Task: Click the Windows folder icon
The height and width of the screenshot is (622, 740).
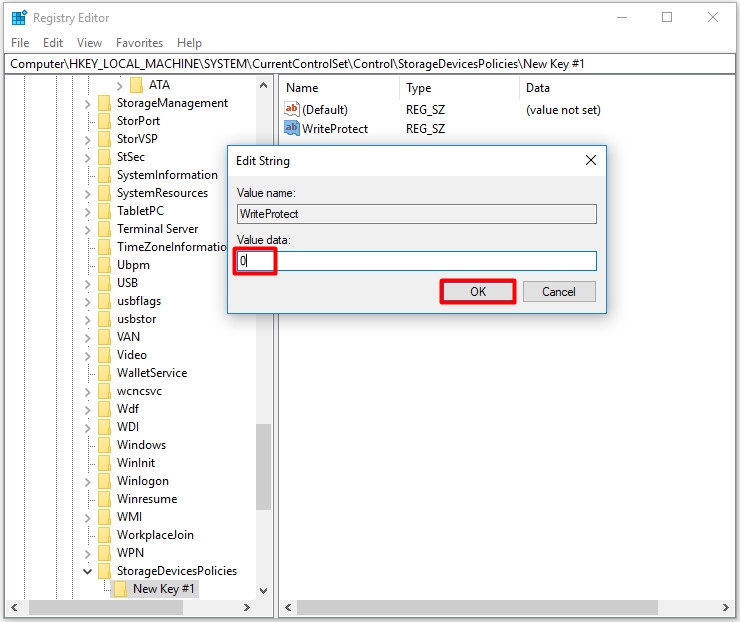Action: point(104,445)
